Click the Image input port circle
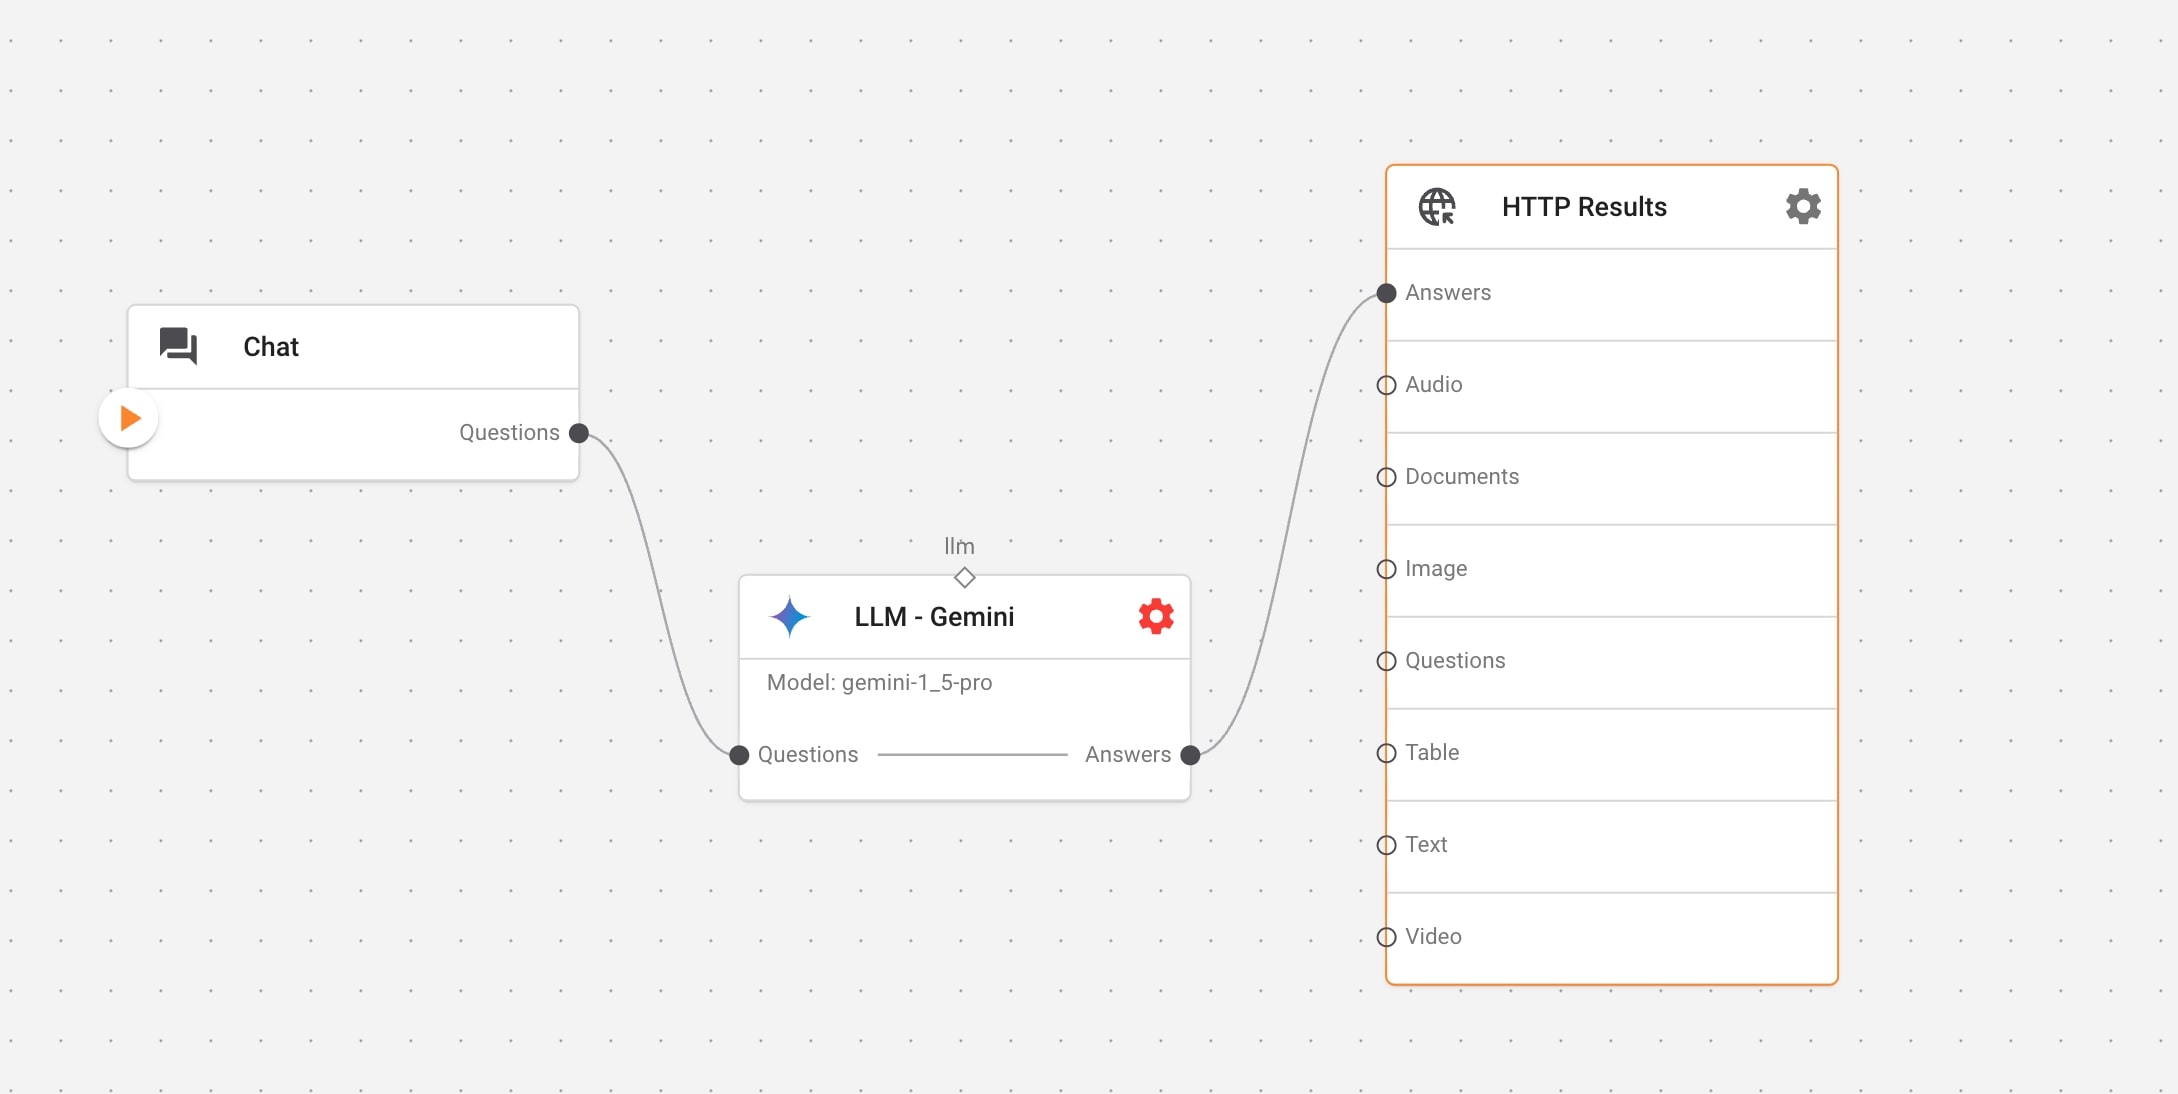The height and width of the screenshot is (1094, 2178). pyautogui.click(x=1386, y=569)
